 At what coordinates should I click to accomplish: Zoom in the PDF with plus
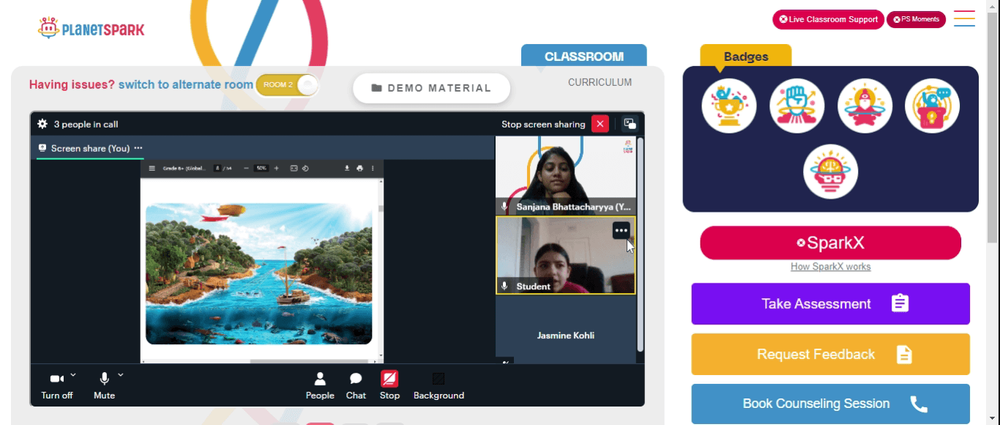(x=276, y=168)
